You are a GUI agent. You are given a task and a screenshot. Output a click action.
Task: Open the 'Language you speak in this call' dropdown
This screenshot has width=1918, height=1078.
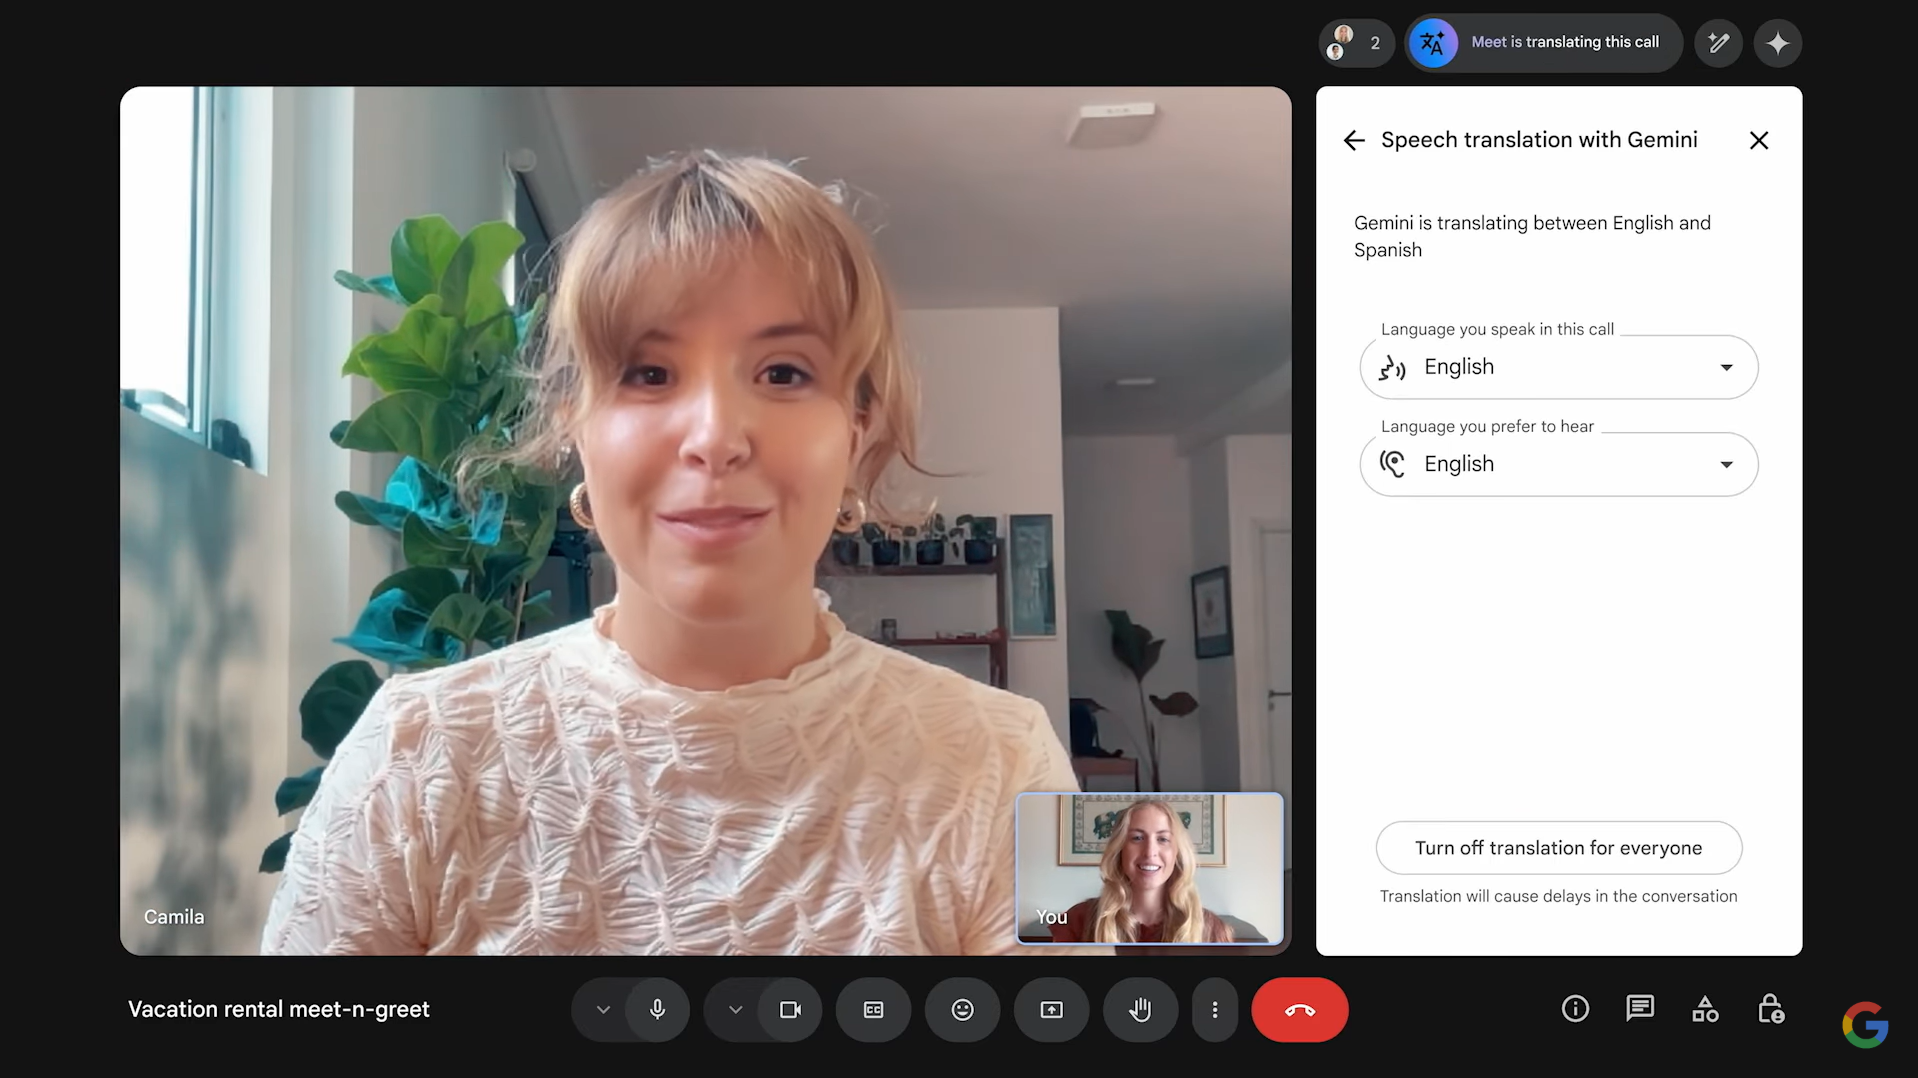[x=1558, y=367]
